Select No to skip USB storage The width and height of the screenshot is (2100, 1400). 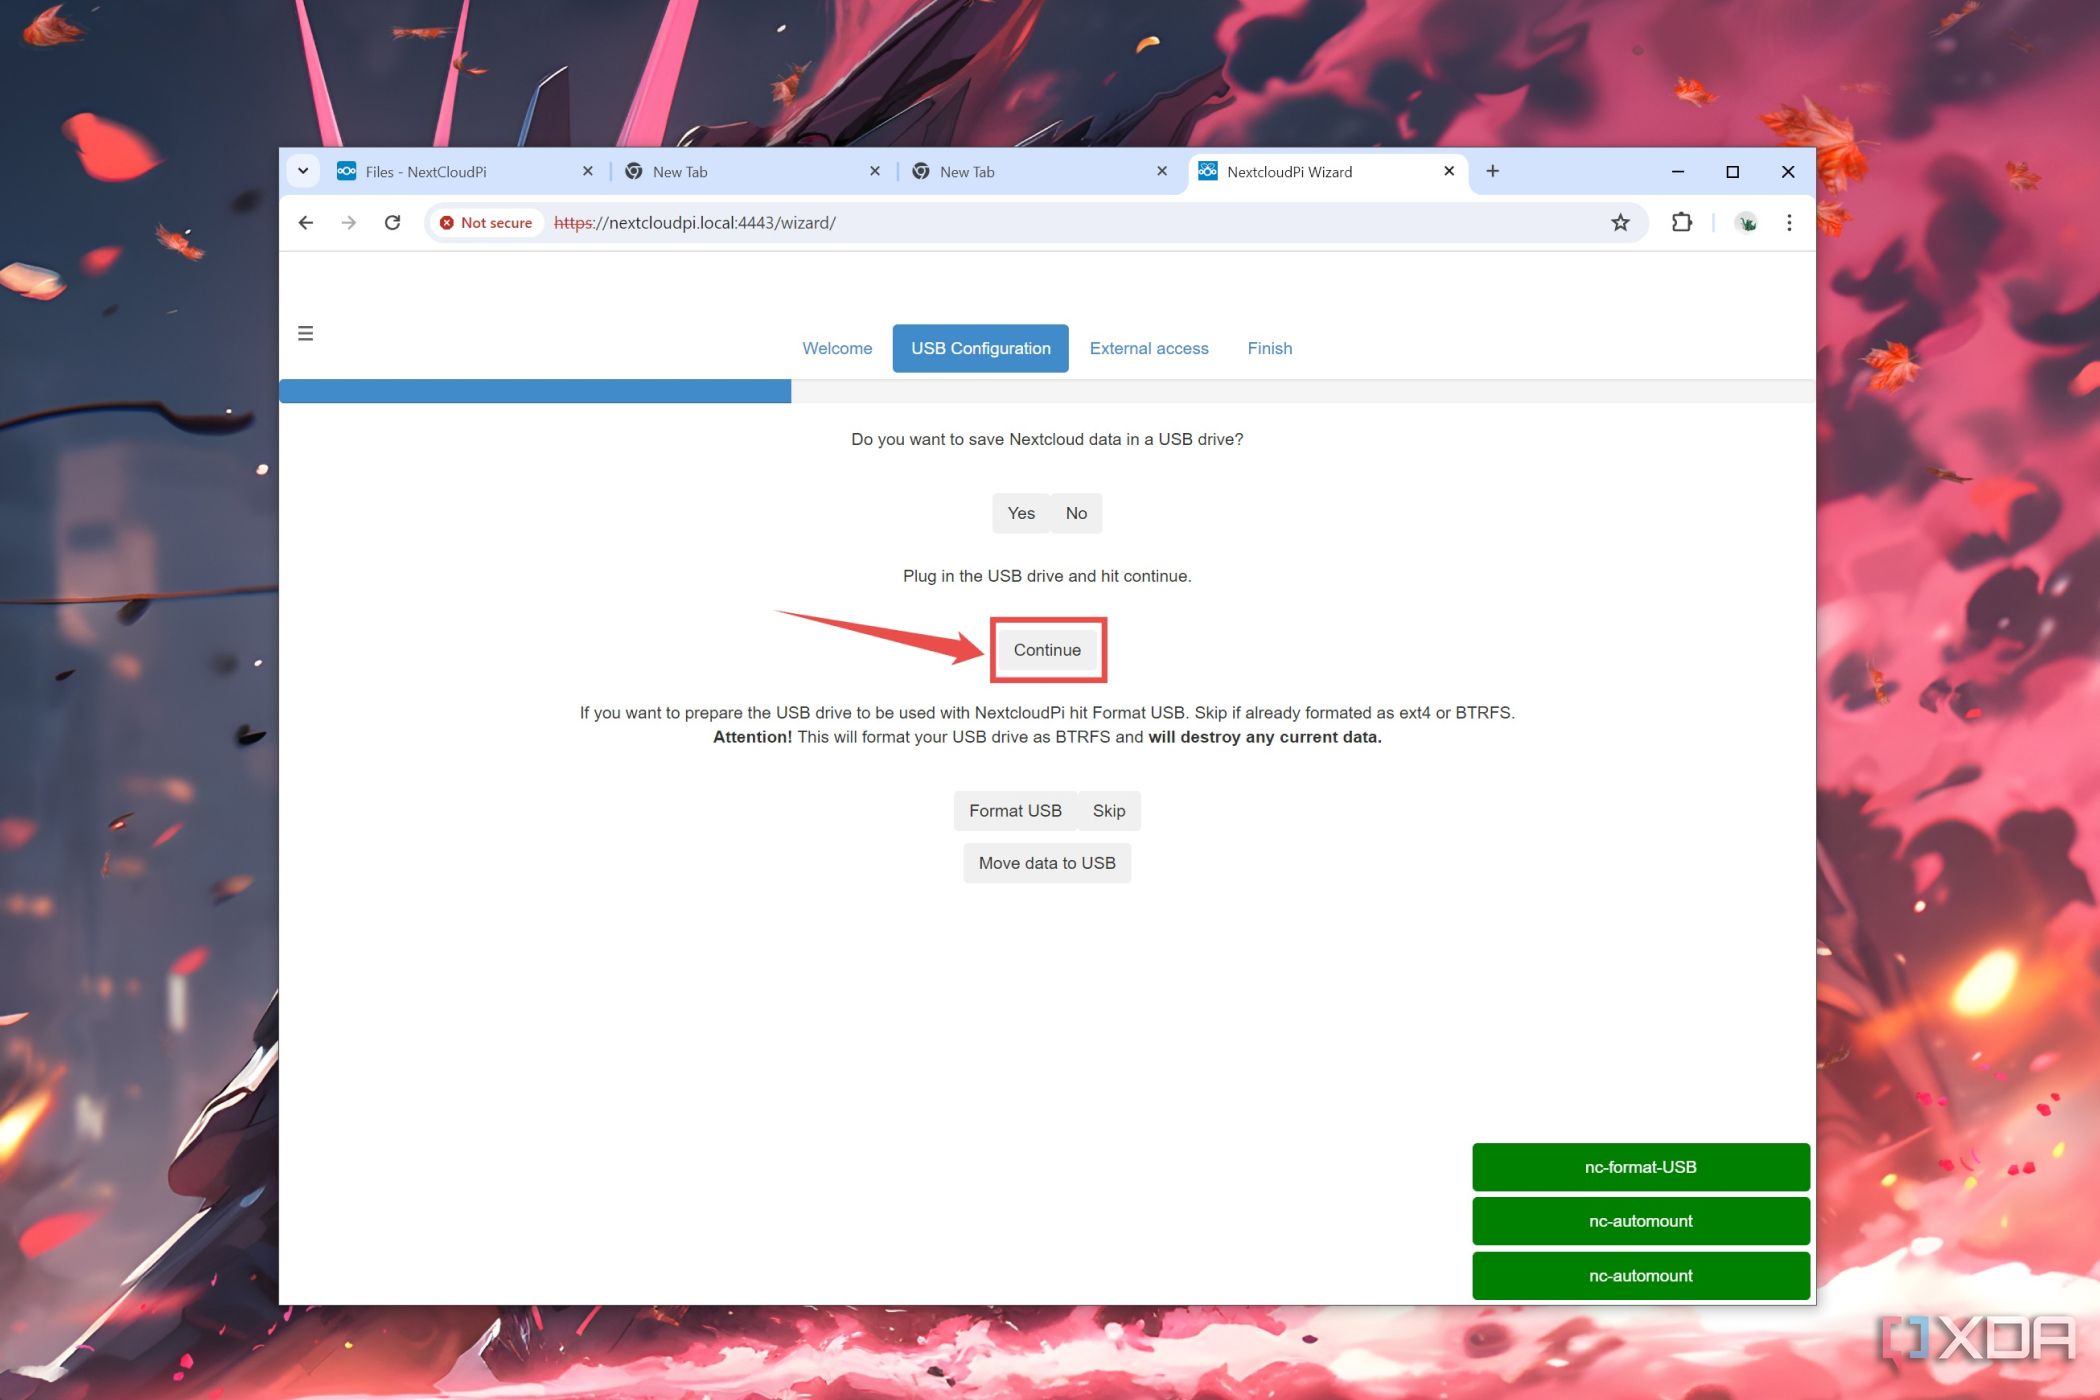point(1075,512)
